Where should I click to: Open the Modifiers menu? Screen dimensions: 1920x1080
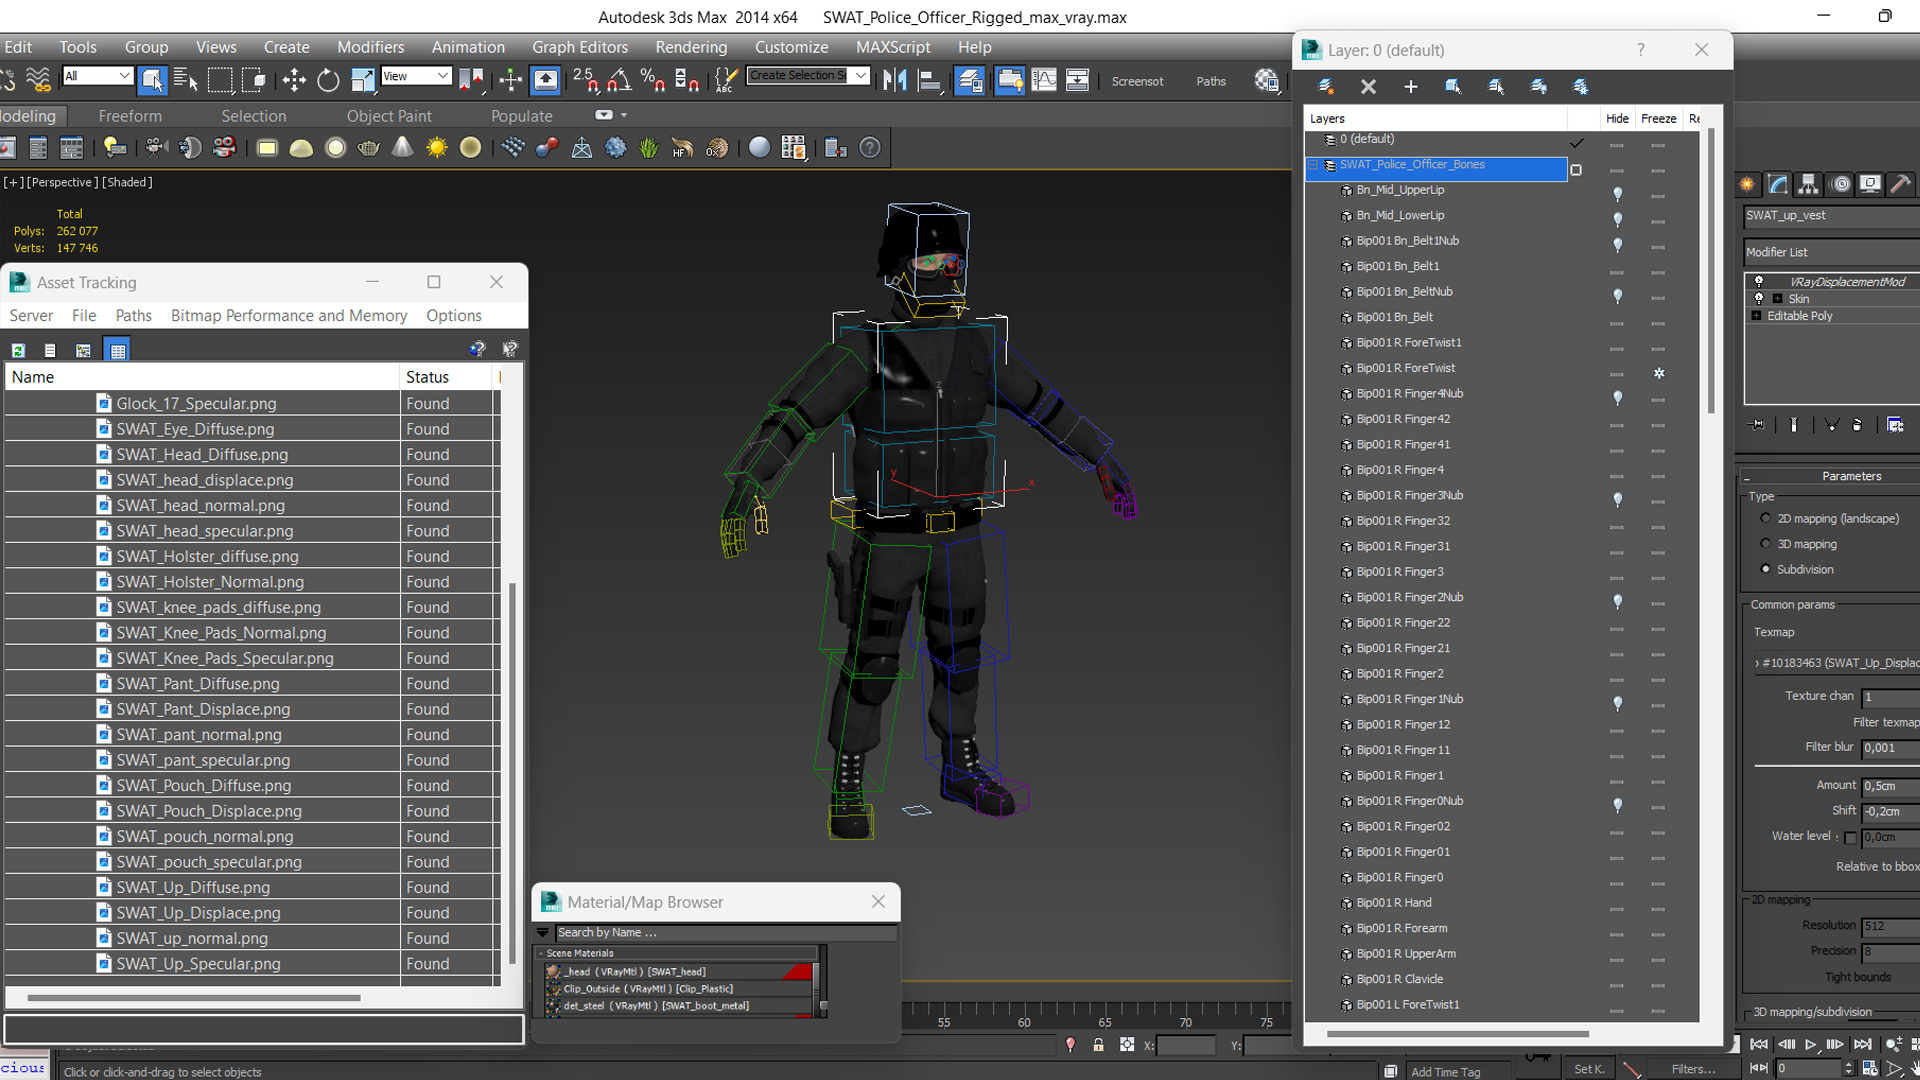point(370,47)
